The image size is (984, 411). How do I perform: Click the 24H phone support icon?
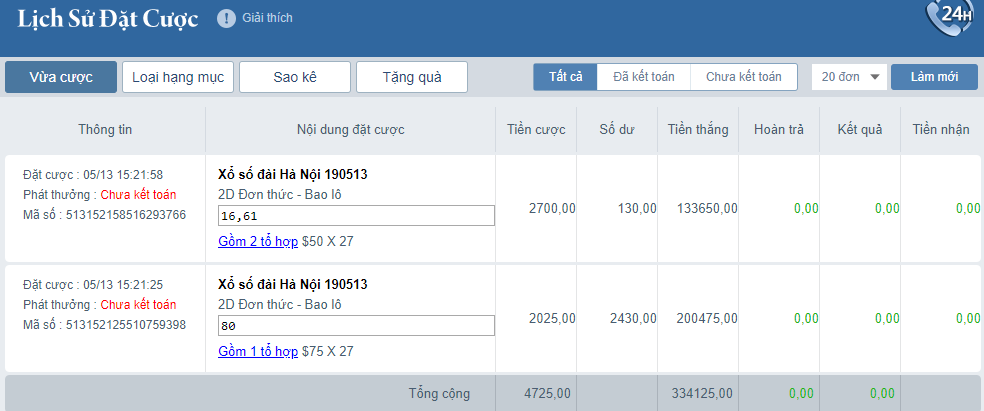pos(955,17)
